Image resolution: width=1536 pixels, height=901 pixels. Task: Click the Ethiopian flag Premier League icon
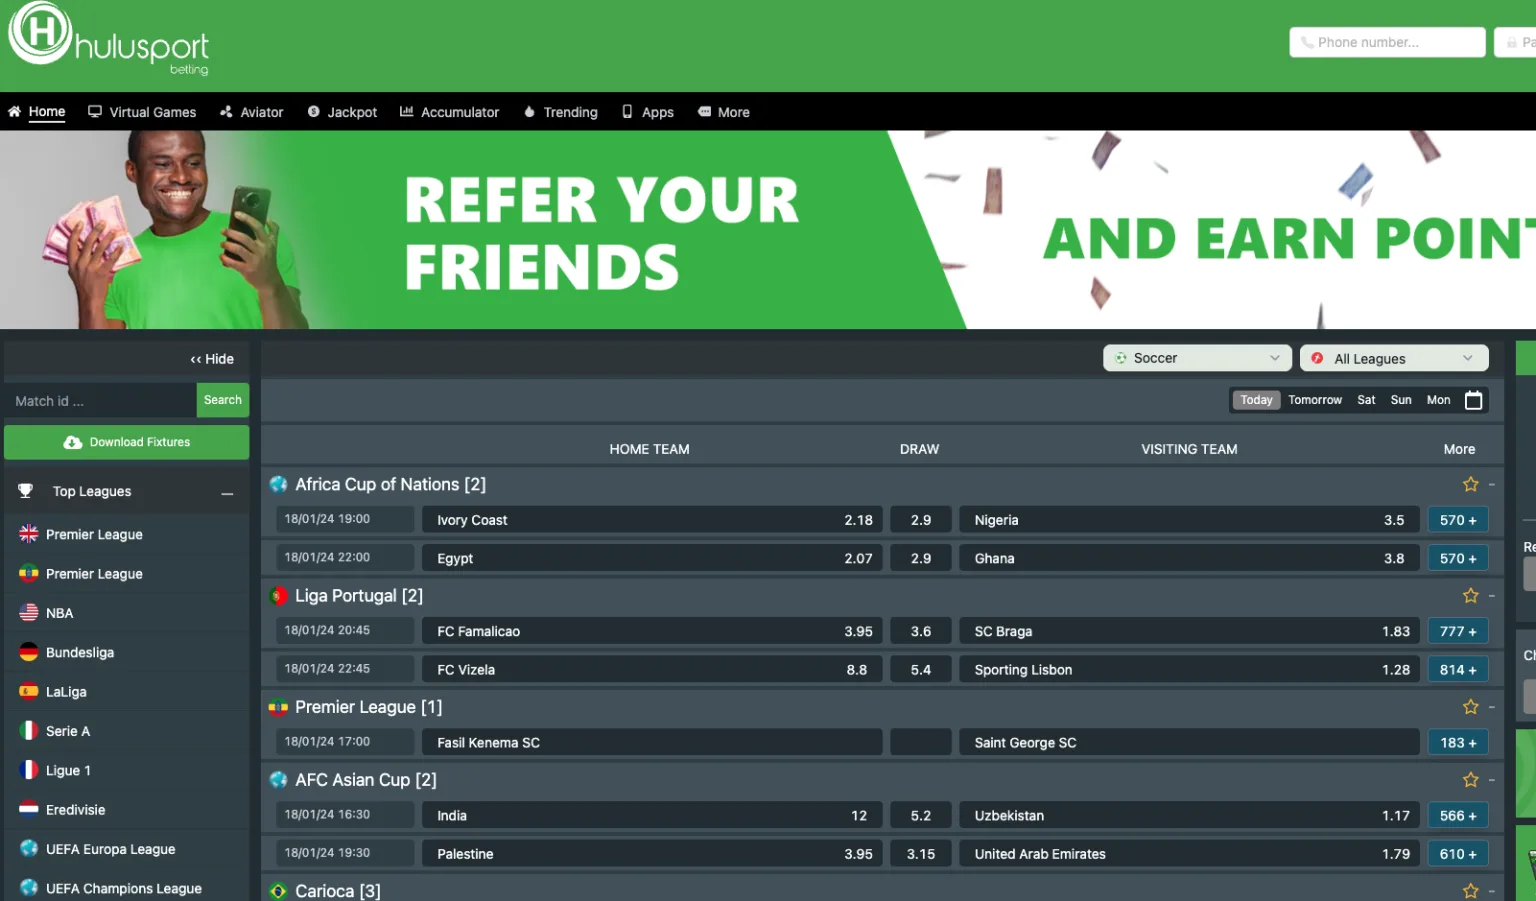point(29,573)
